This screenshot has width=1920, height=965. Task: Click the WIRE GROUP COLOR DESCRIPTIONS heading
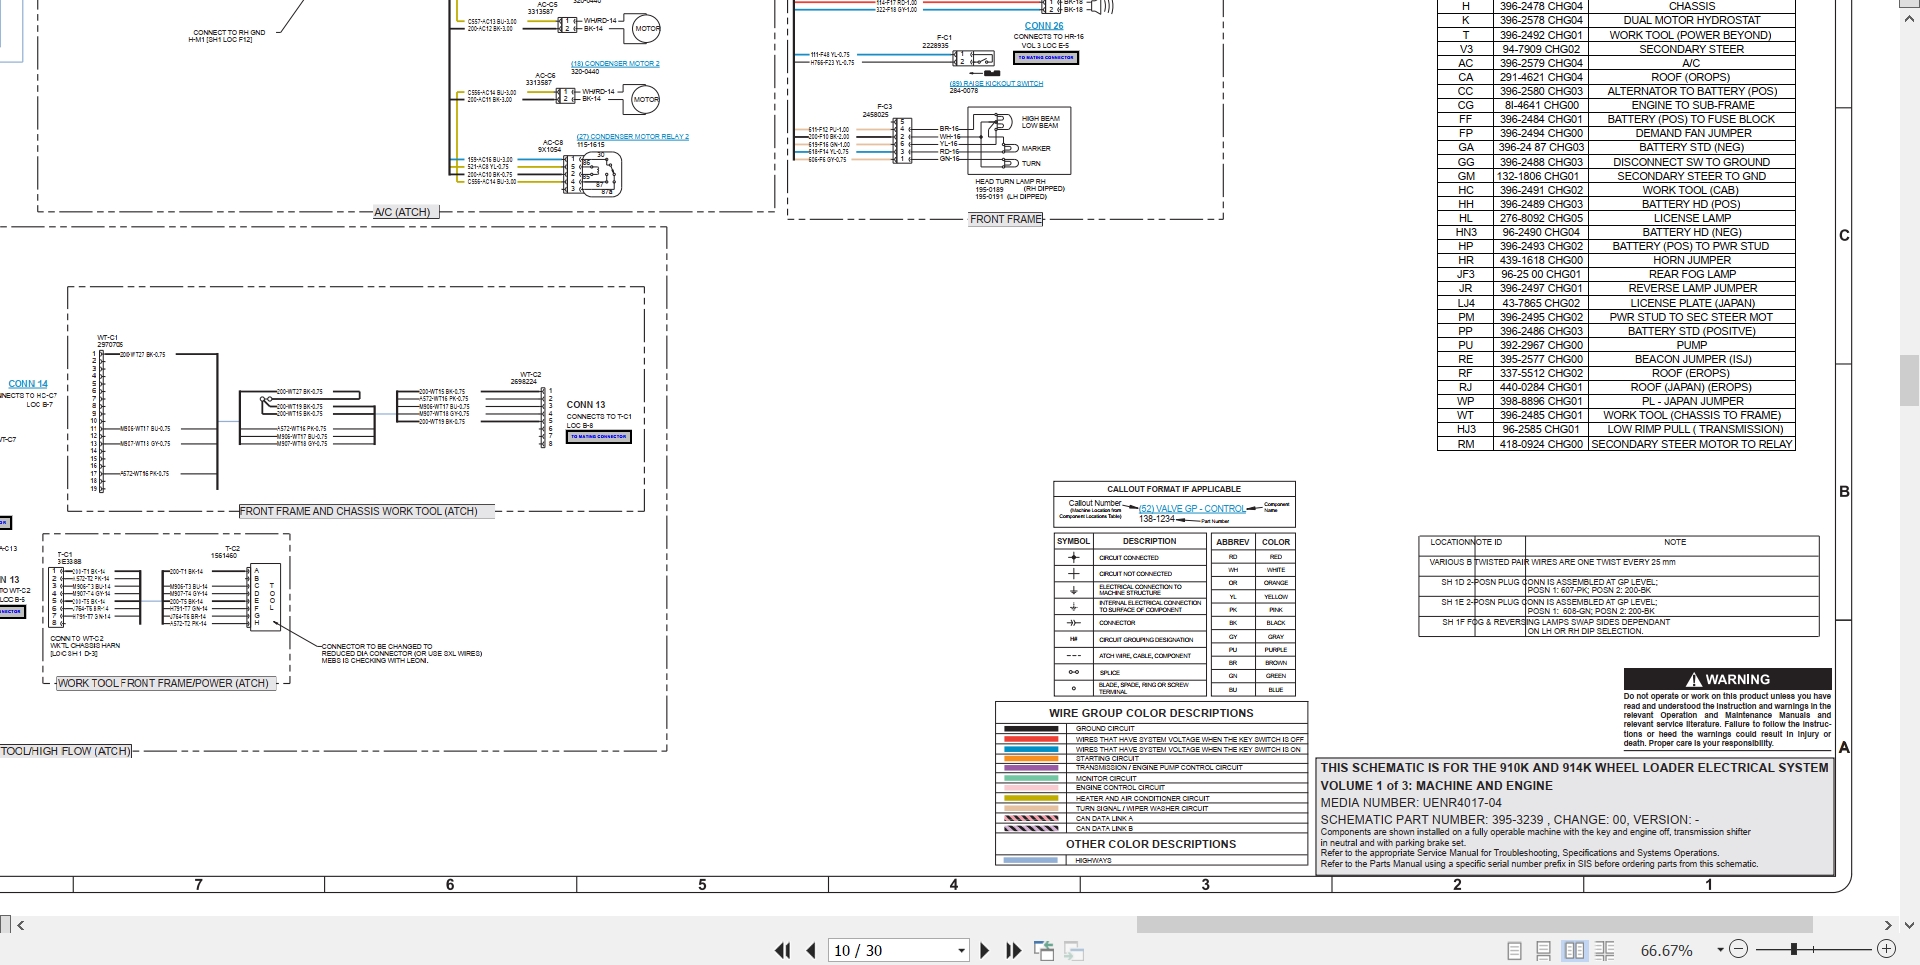[x=1150, y=713]
